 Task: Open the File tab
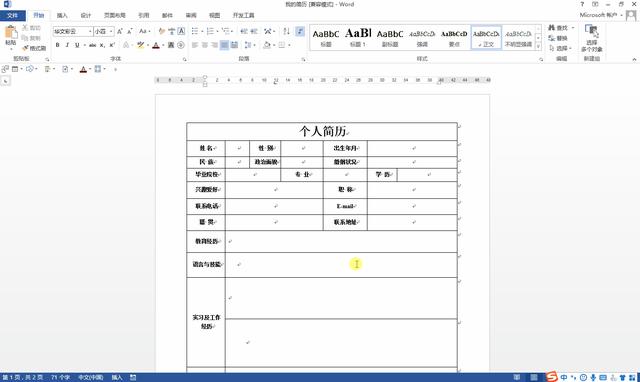coord(13,16)
